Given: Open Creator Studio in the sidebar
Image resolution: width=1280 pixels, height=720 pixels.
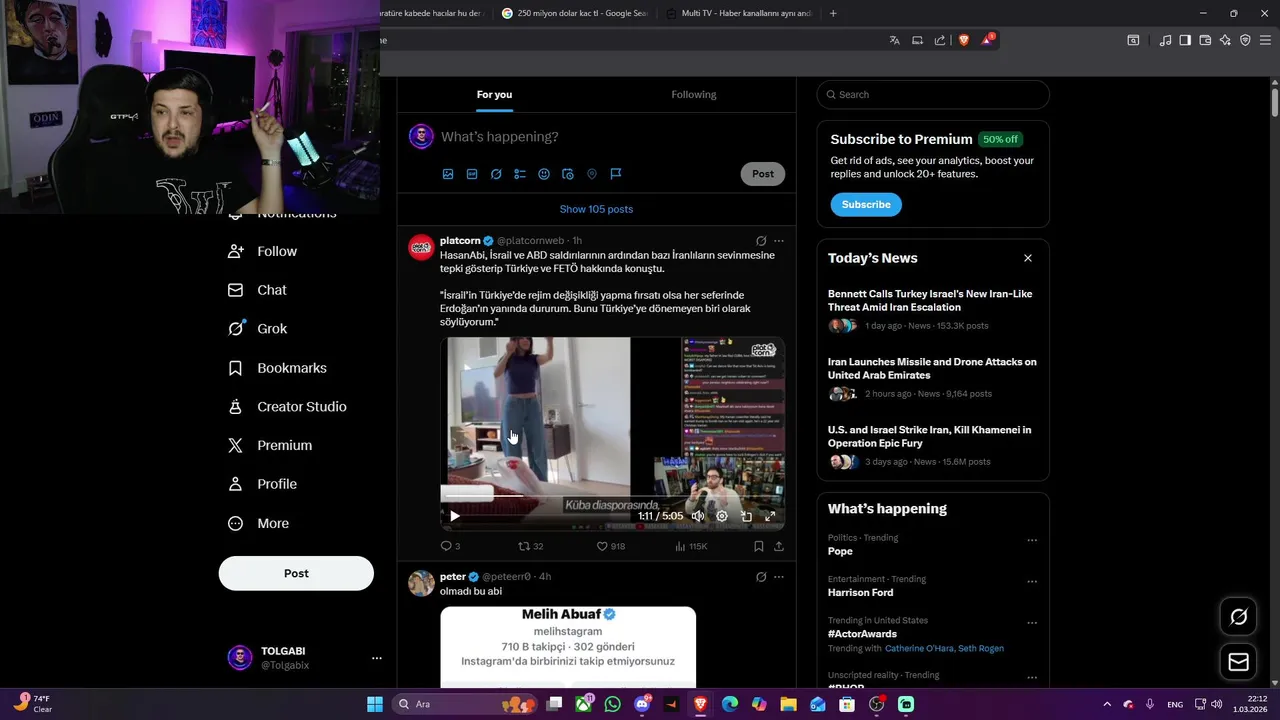Looking at the screenshot, I should coord(287,407).
